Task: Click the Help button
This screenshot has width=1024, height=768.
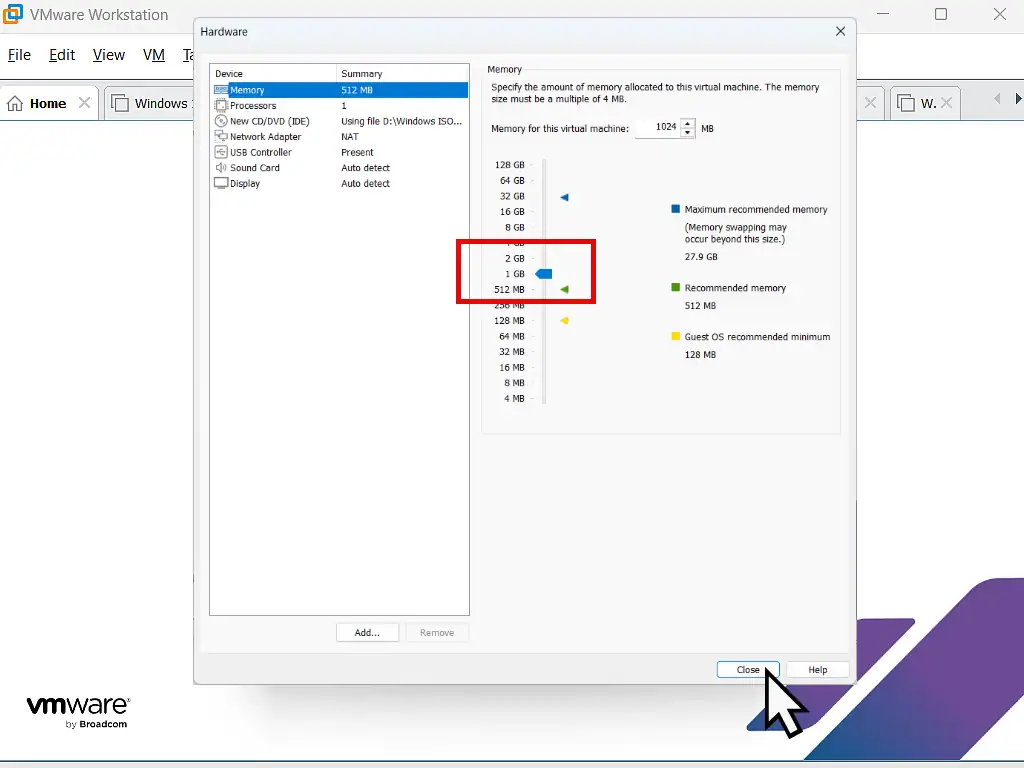Action: [817, 670]
